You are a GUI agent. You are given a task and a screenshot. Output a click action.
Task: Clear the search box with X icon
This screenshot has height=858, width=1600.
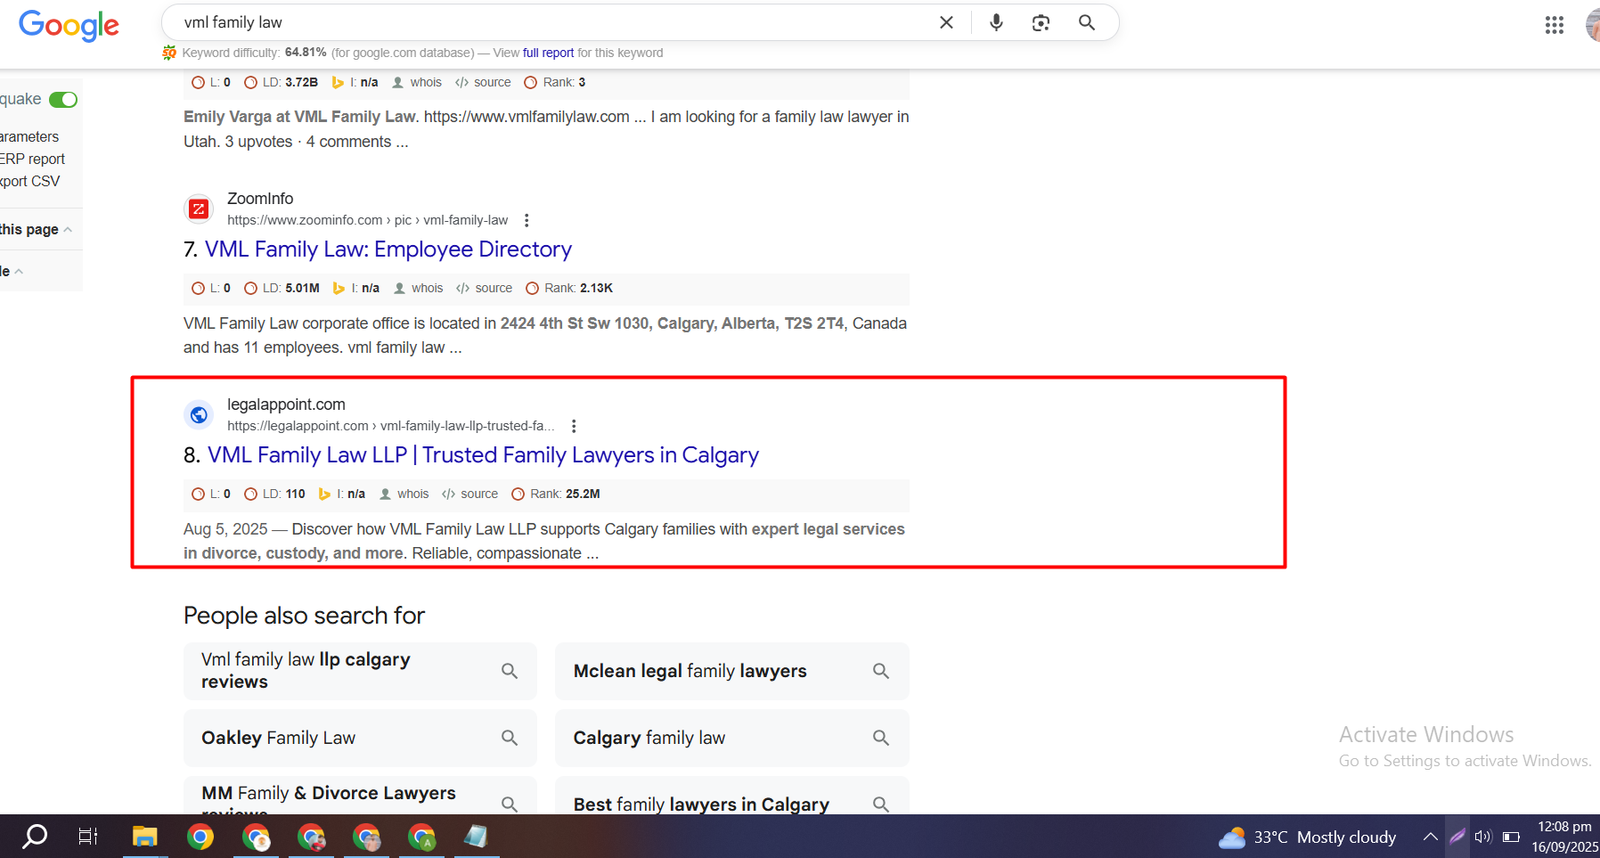tap(946, 23)
